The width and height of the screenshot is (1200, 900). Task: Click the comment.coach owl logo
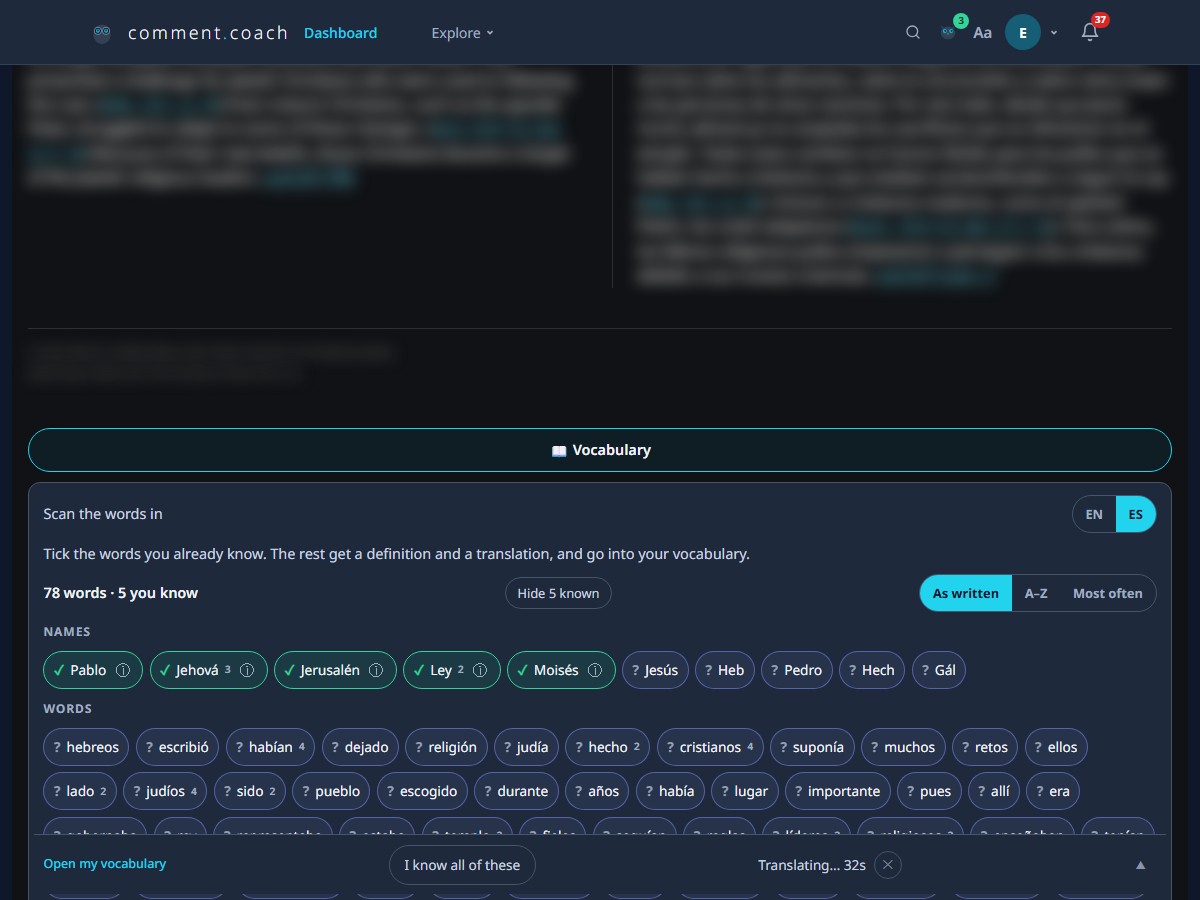[102, 33]
